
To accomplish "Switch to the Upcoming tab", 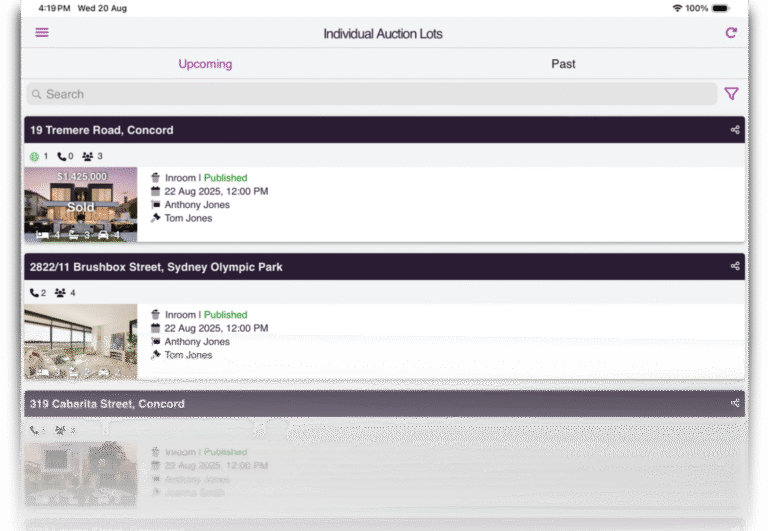I will (x=205, y=64).
